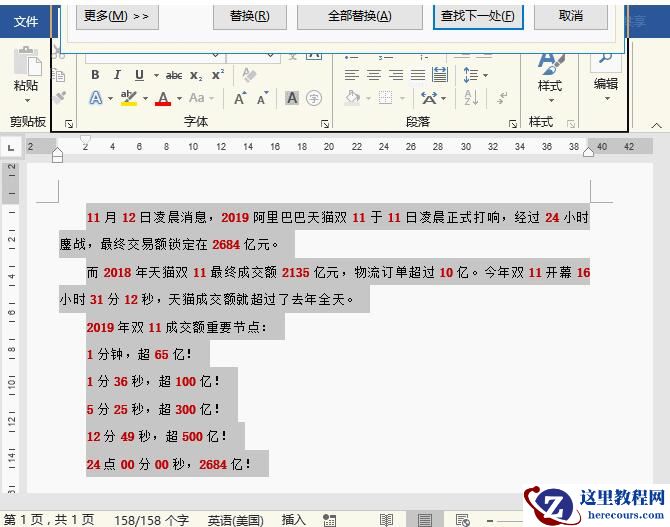Click the show paragraph marks icon
The image size is (670, 527).
(x=502, y=98)
